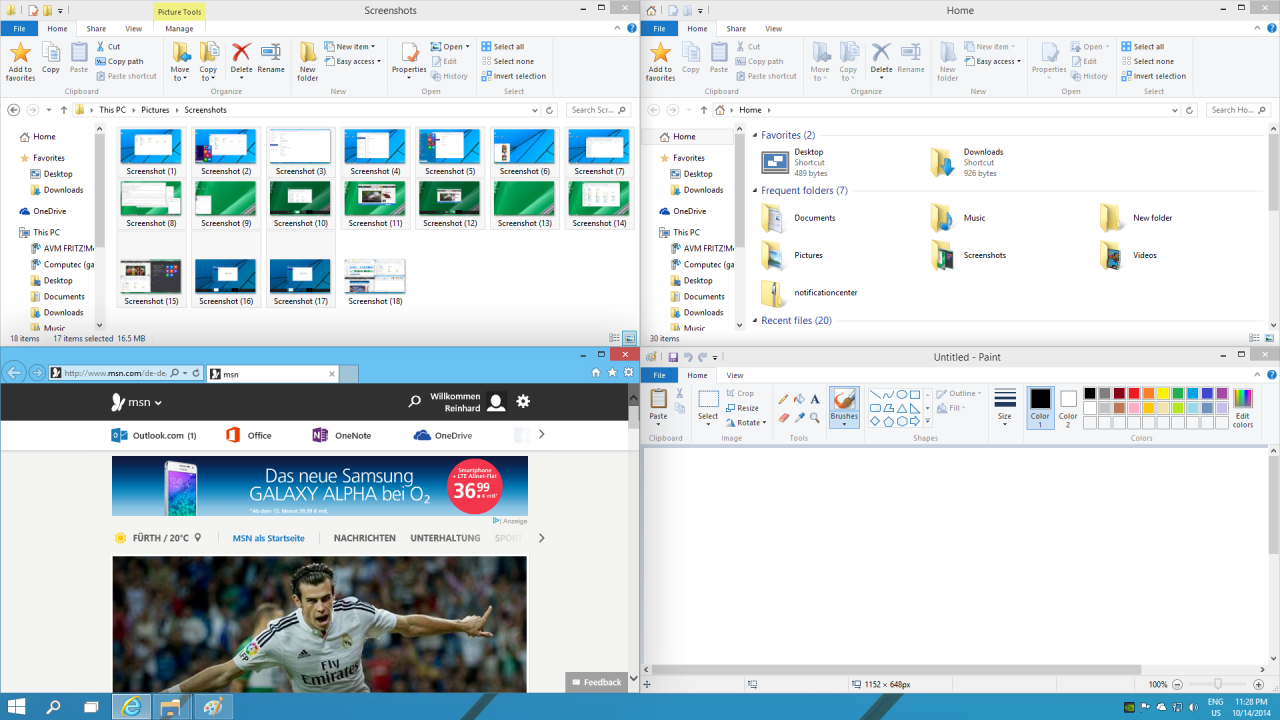Select the Fill with color bucket in Paint

pyautogui.click(x=799, y=399)
